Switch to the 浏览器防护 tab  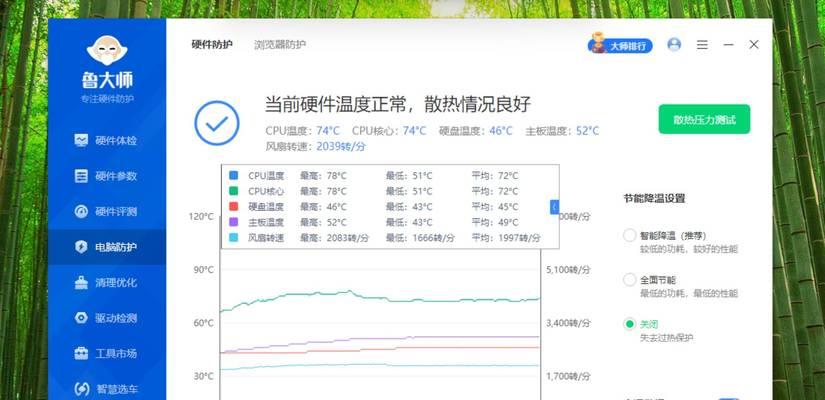pyautogui.click(x=280, y=45)
